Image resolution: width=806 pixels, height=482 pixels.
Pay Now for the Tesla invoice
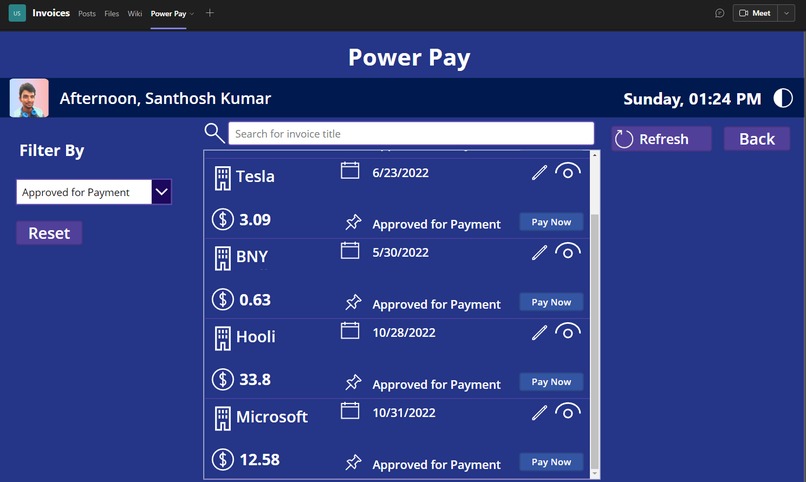point(551,222)
